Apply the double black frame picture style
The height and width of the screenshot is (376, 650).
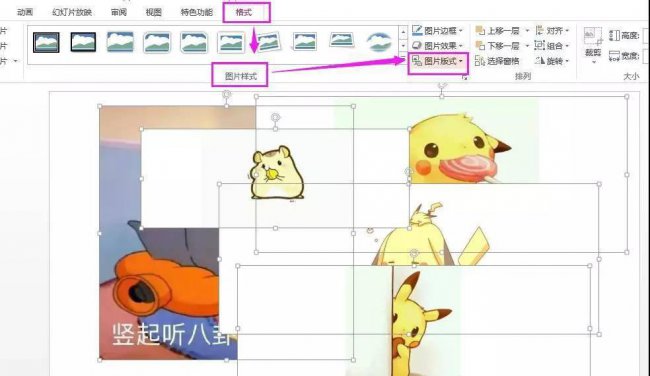tap(46, 42)
